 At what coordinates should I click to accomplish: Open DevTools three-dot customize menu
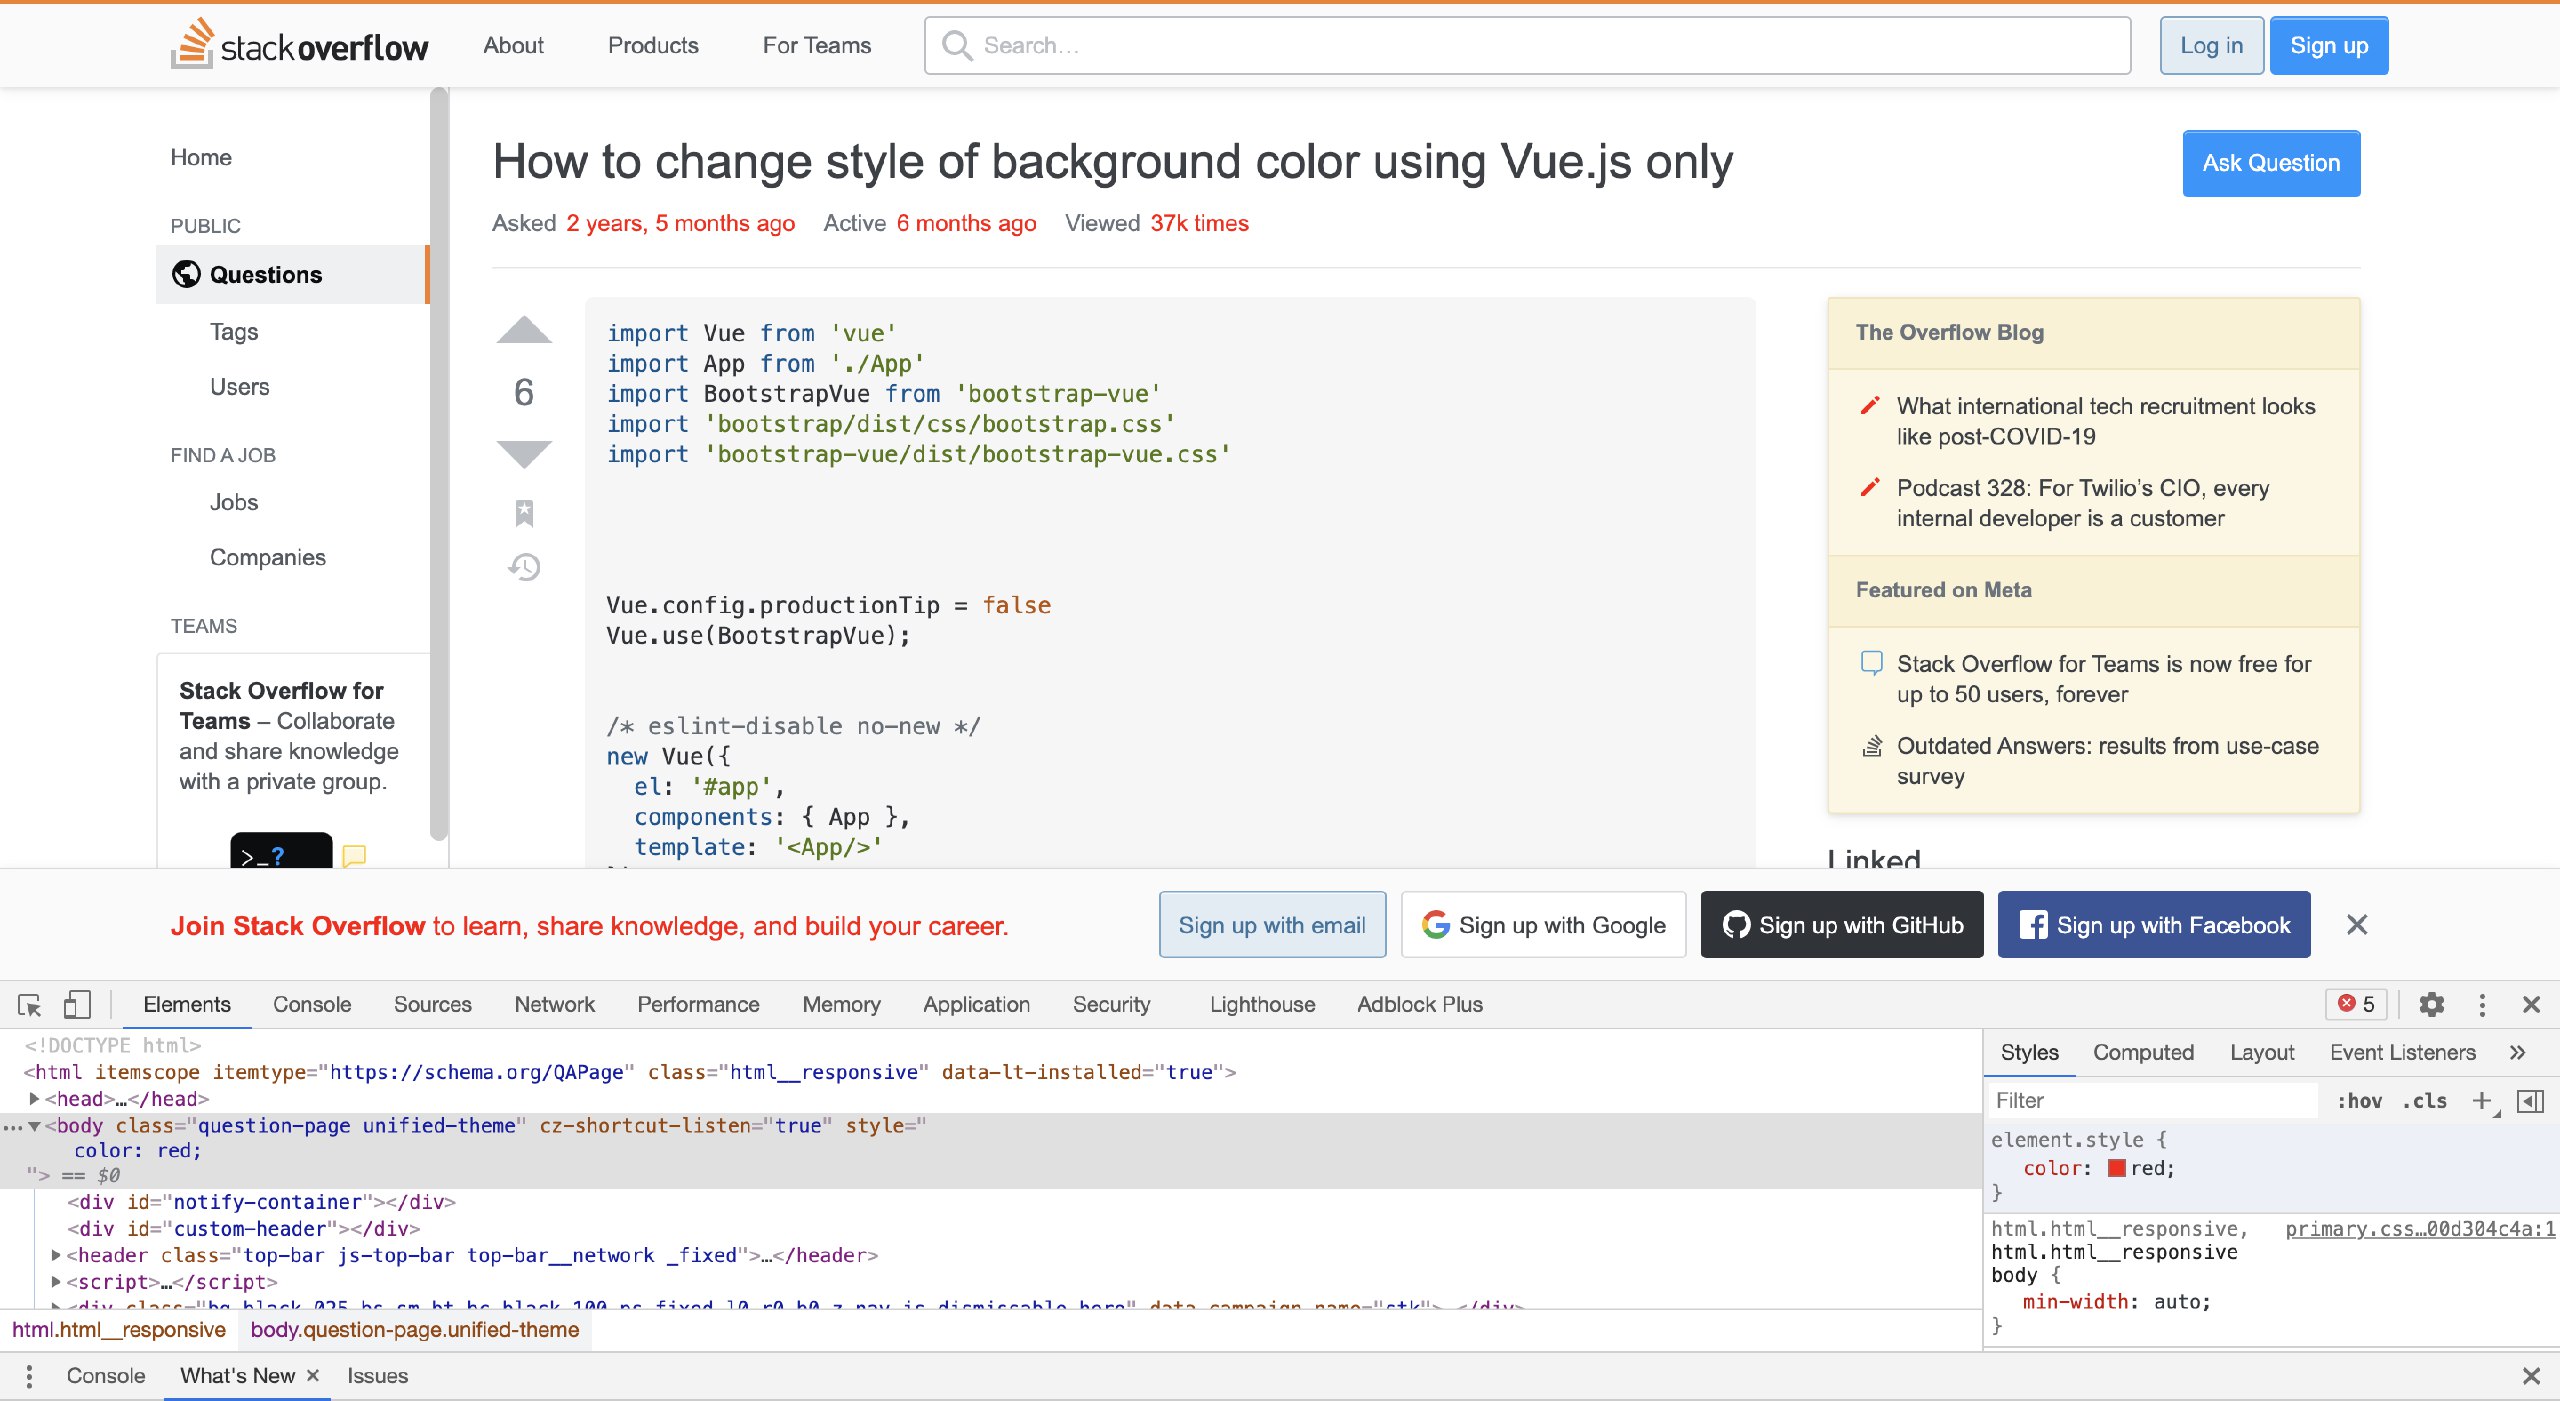[x=2482, y=1004]
